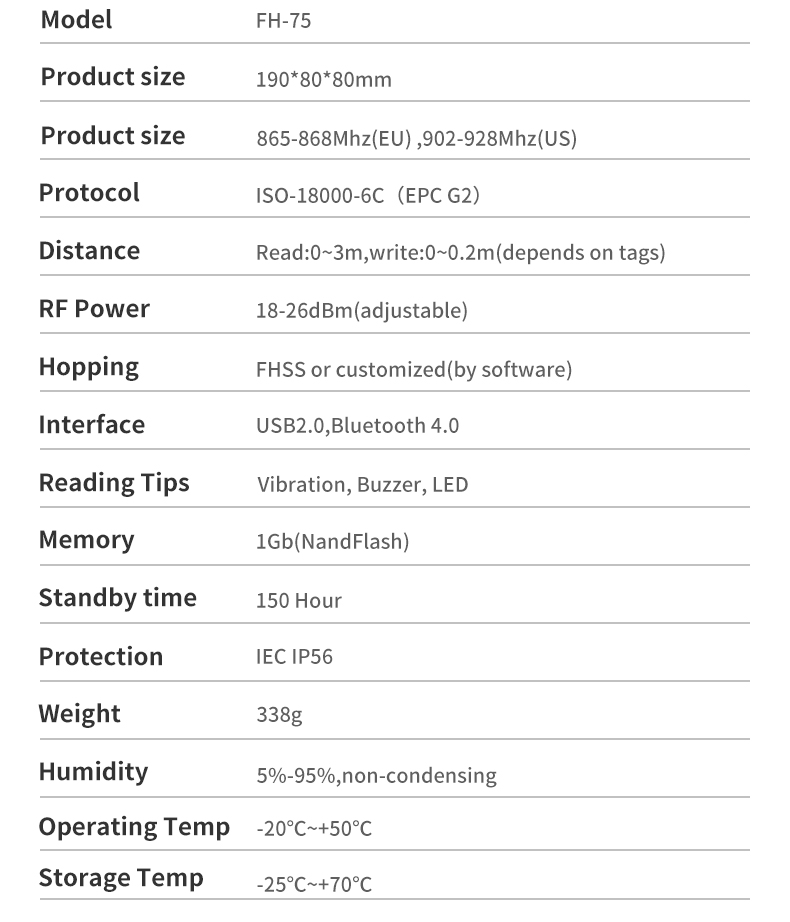Select the 150 Hour standby value

pyautogui.click(x=299, y=600)
